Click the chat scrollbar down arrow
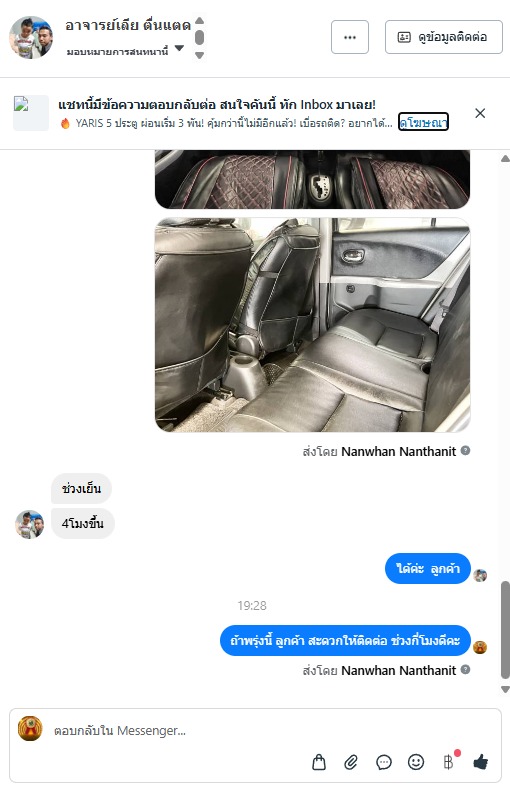The width and height of the screenshot is (510, 788). 505,690
